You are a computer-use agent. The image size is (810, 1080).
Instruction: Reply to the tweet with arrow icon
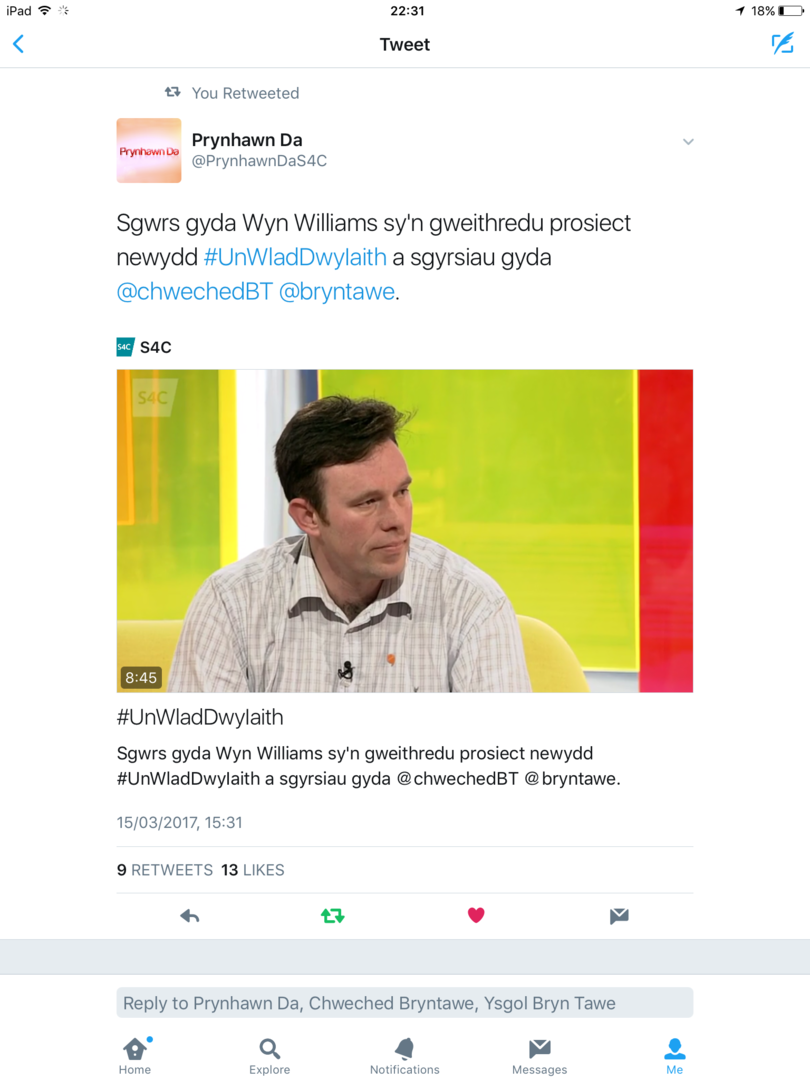click(189, 915)
